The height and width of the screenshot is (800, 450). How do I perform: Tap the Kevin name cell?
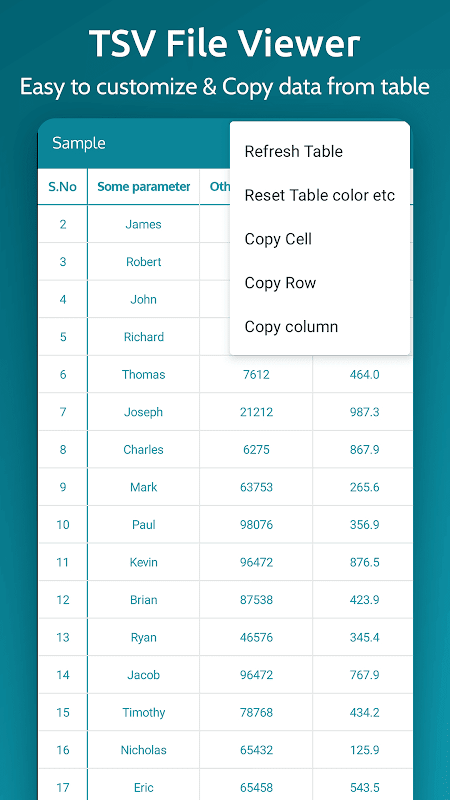[143, 562]
